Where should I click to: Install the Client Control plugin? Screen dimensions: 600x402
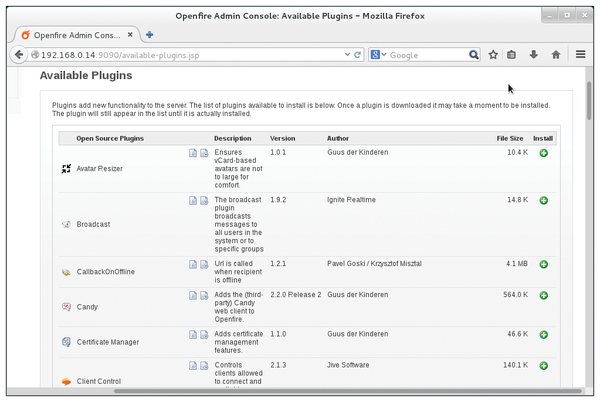543,366
